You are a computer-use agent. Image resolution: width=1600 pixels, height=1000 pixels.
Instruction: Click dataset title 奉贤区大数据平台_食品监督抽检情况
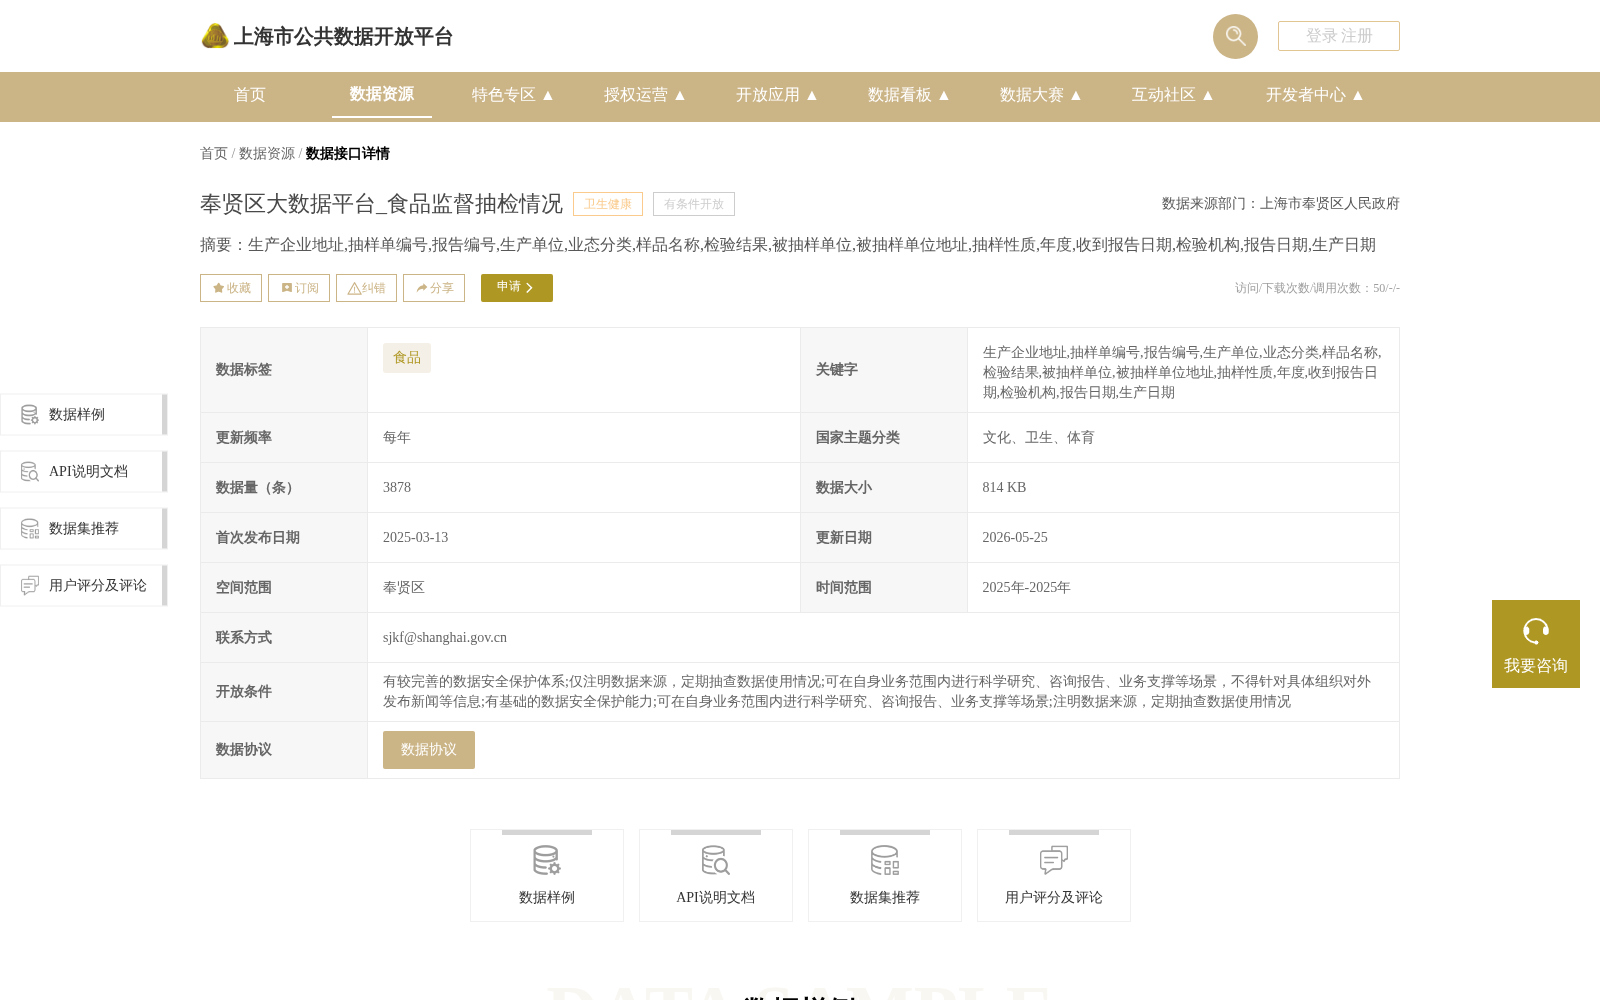coord(382,204)
